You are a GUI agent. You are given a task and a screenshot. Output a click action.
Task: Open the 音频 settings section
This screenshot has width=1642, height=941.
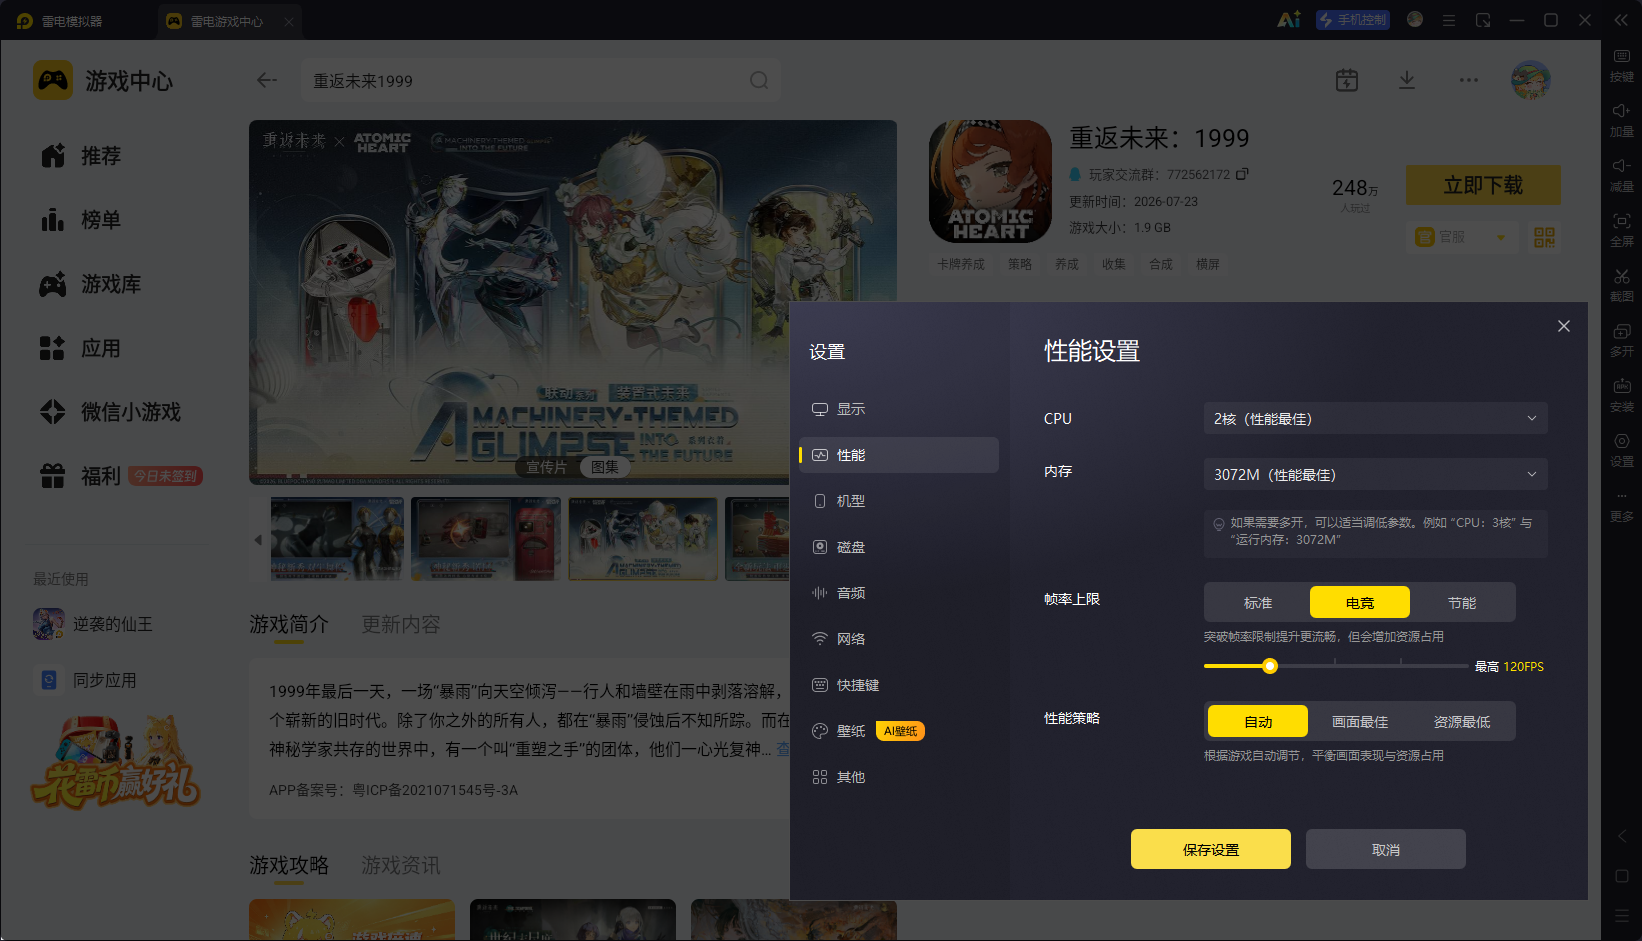[x=899, y=593]
